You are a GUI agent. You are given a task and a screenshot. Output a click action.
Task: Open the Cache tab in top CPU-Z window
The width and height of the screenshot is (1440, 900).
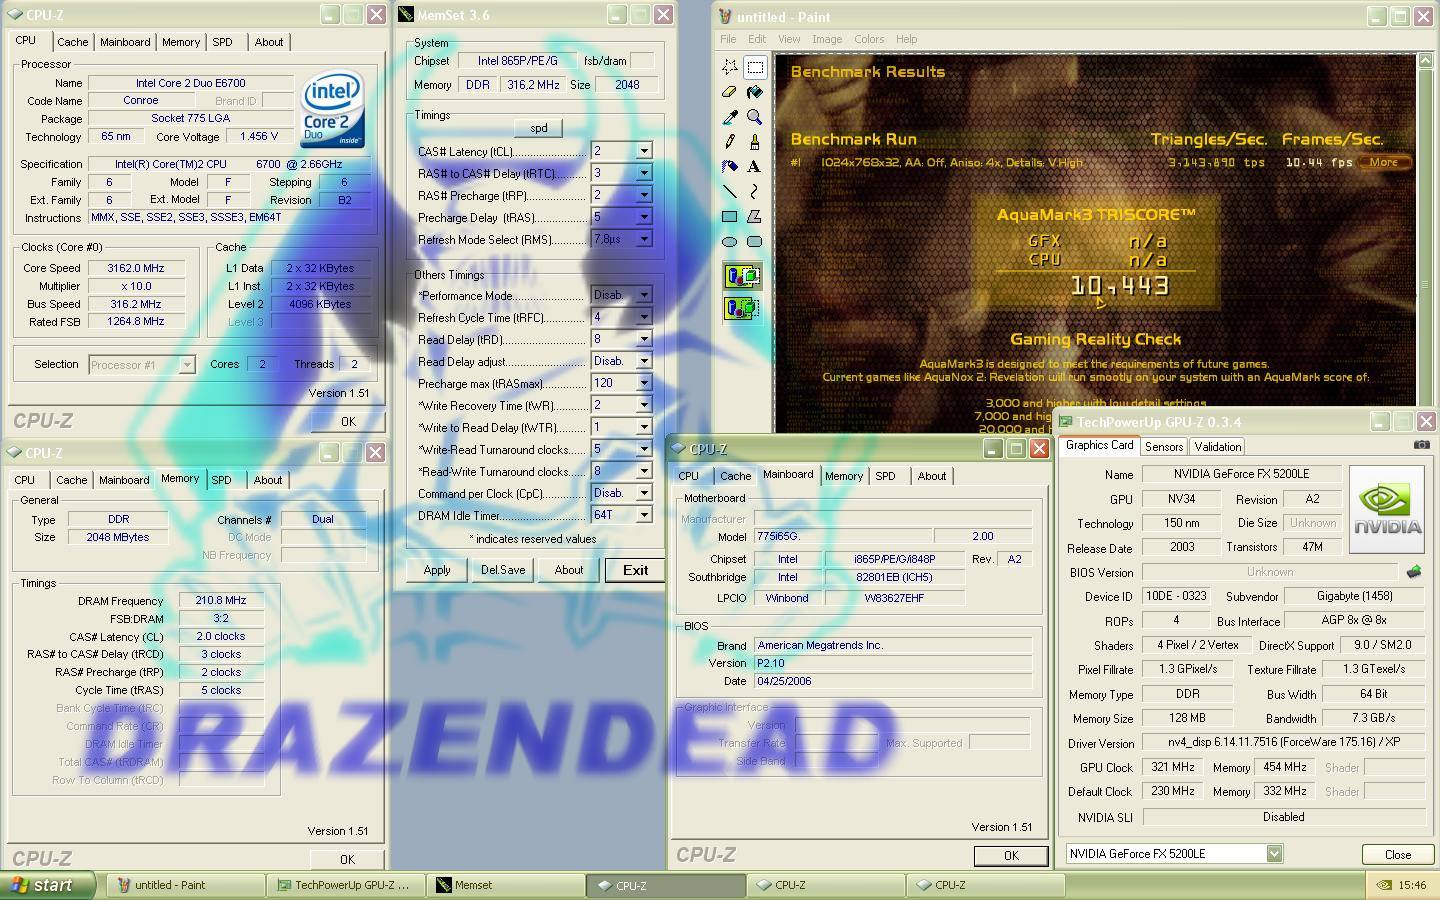[72, 42]
